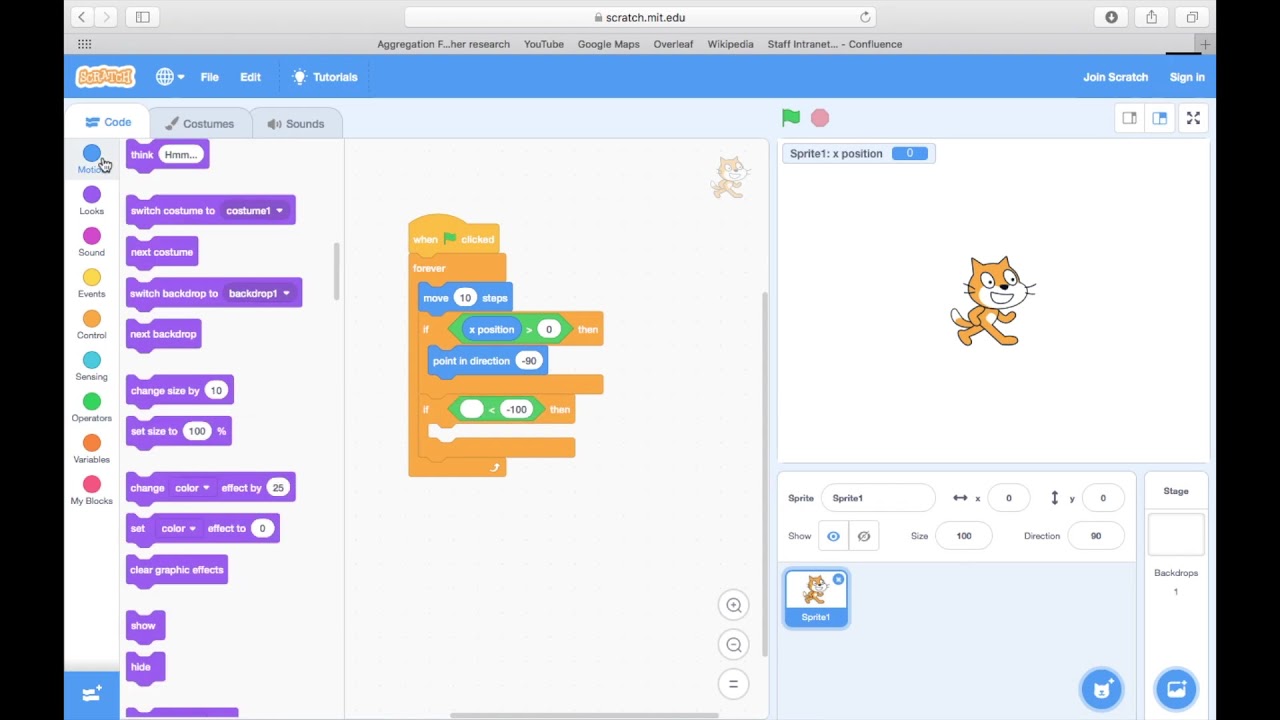Click the sprite Direction field
The image size is (1280, 720).
(x=1096, y=536)
